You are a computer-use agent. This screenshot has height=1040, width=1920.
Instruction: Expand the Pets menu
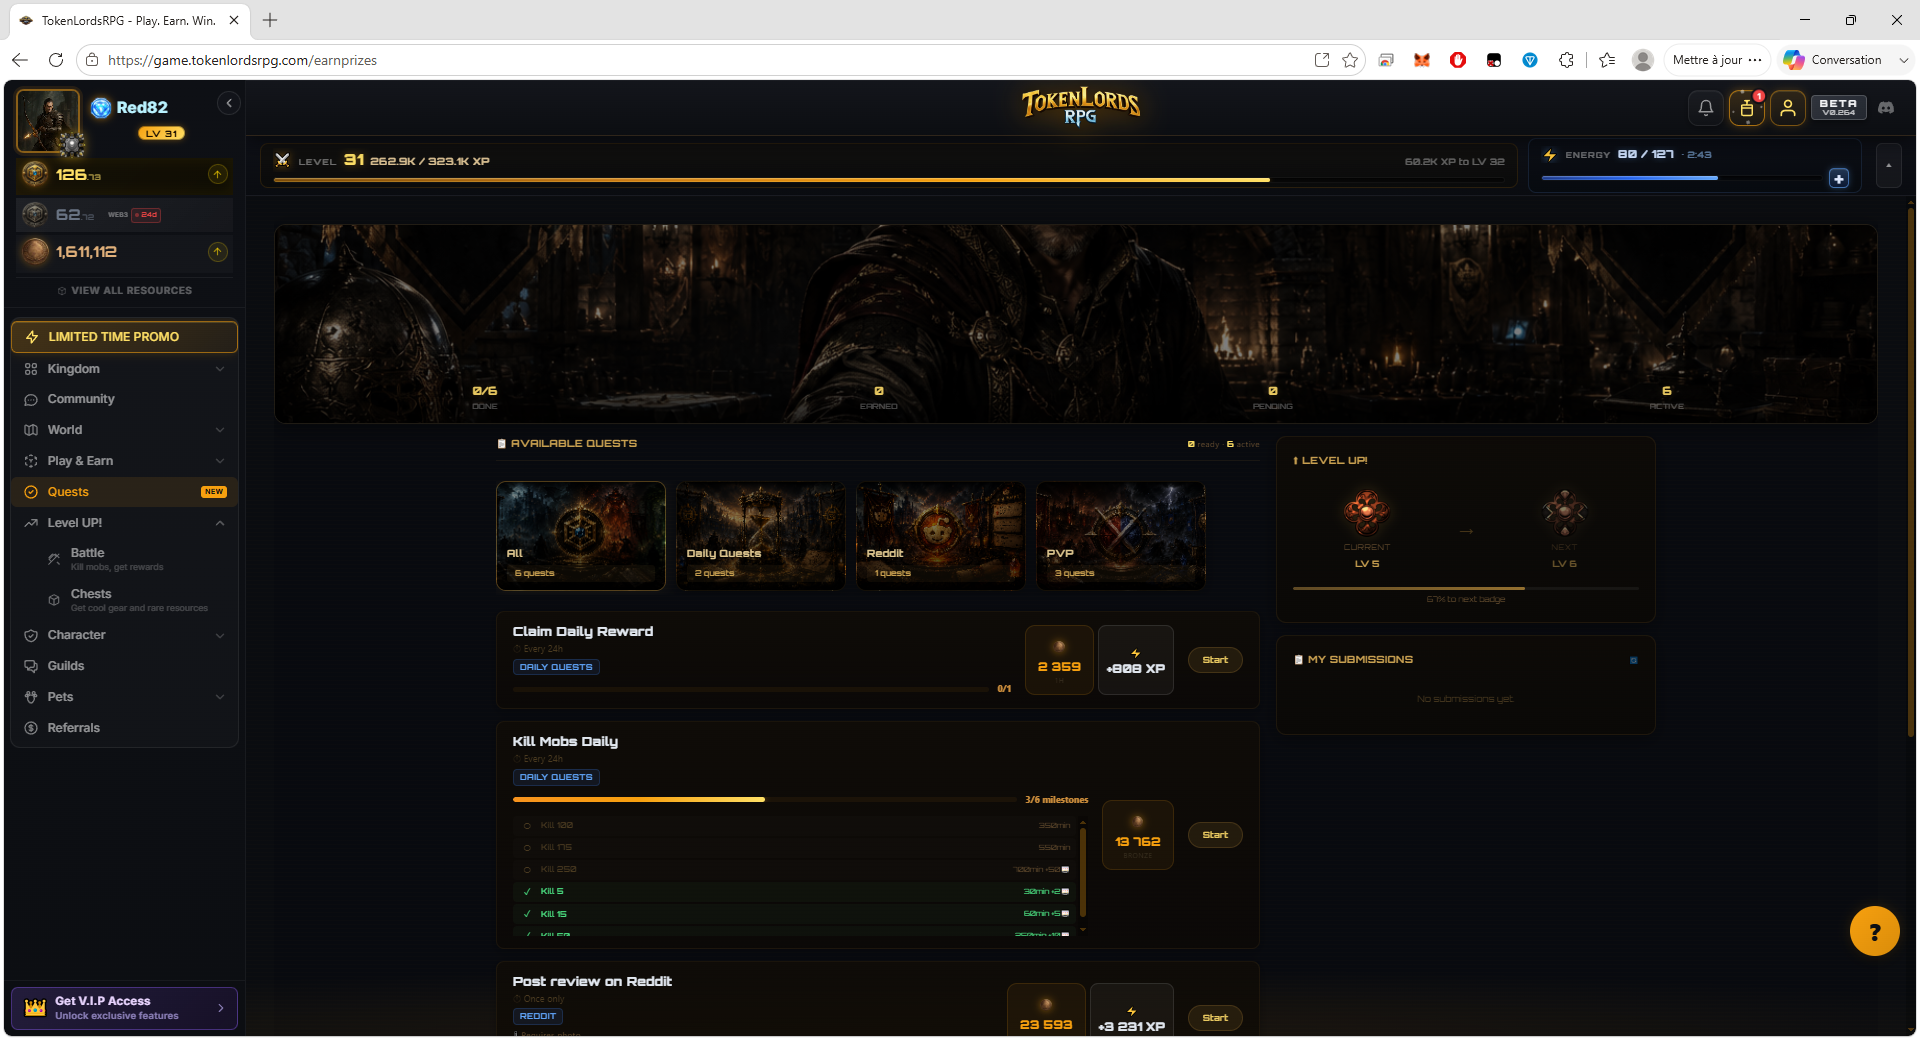pos(125,696)
